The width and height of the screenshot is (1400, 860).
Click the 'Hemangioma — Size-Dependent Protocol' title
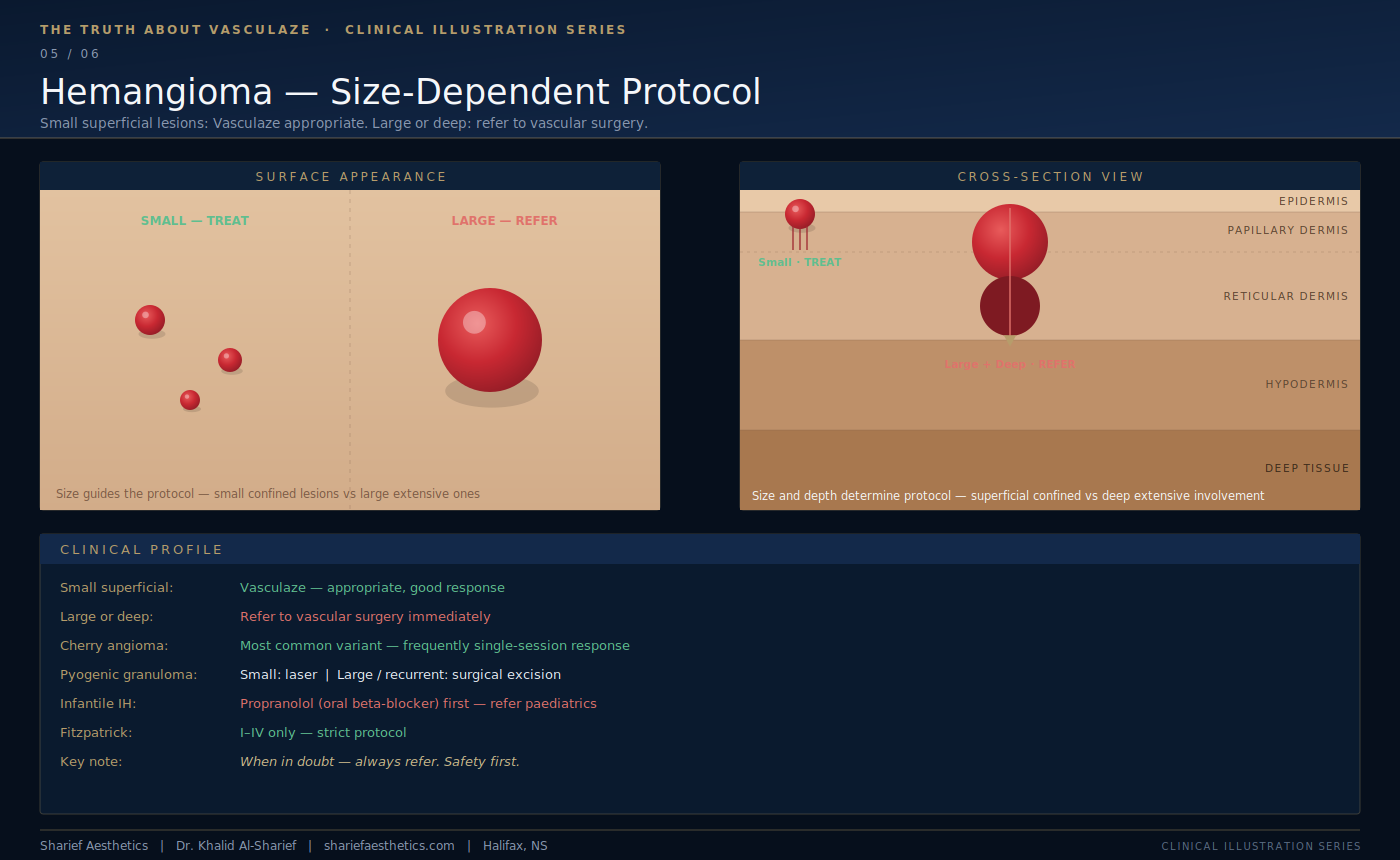(400, 92)
